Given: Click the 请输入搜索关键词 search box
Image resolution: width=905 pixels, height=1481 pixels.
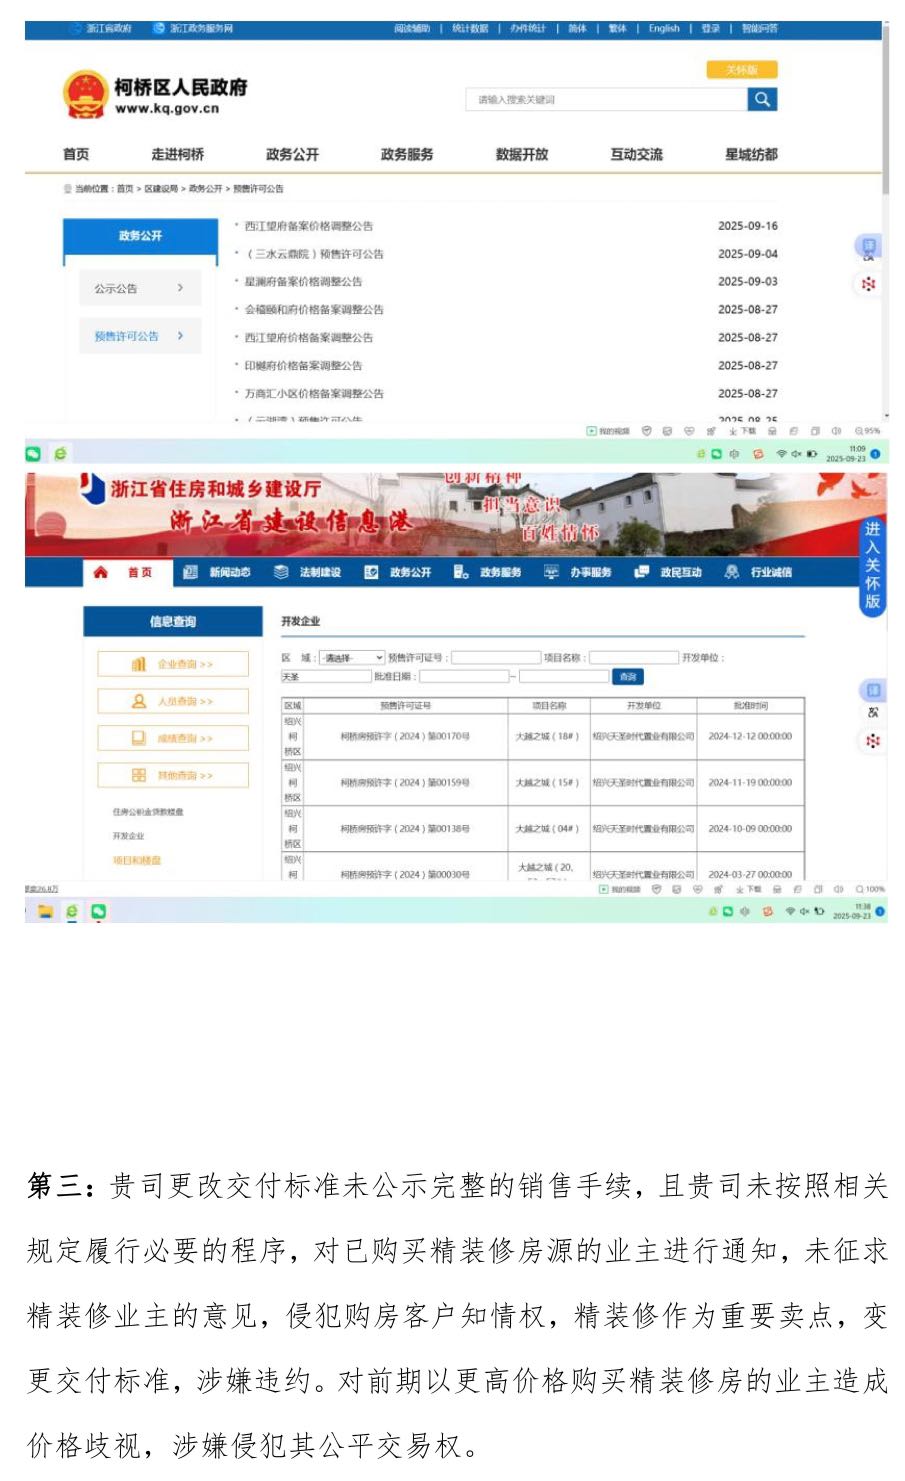Looking at the screenshot, I should tap(606, 99).
